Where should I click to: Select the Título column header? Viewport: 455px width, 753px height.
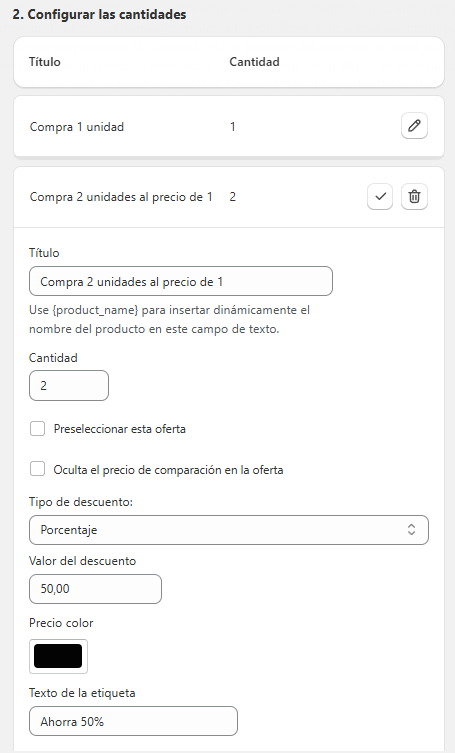click(45, 61)
